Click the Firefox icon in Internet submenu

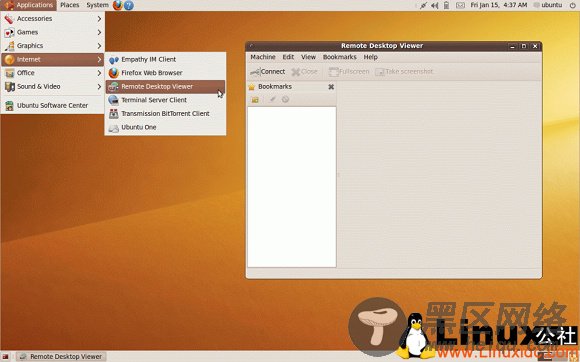(114, 73)
